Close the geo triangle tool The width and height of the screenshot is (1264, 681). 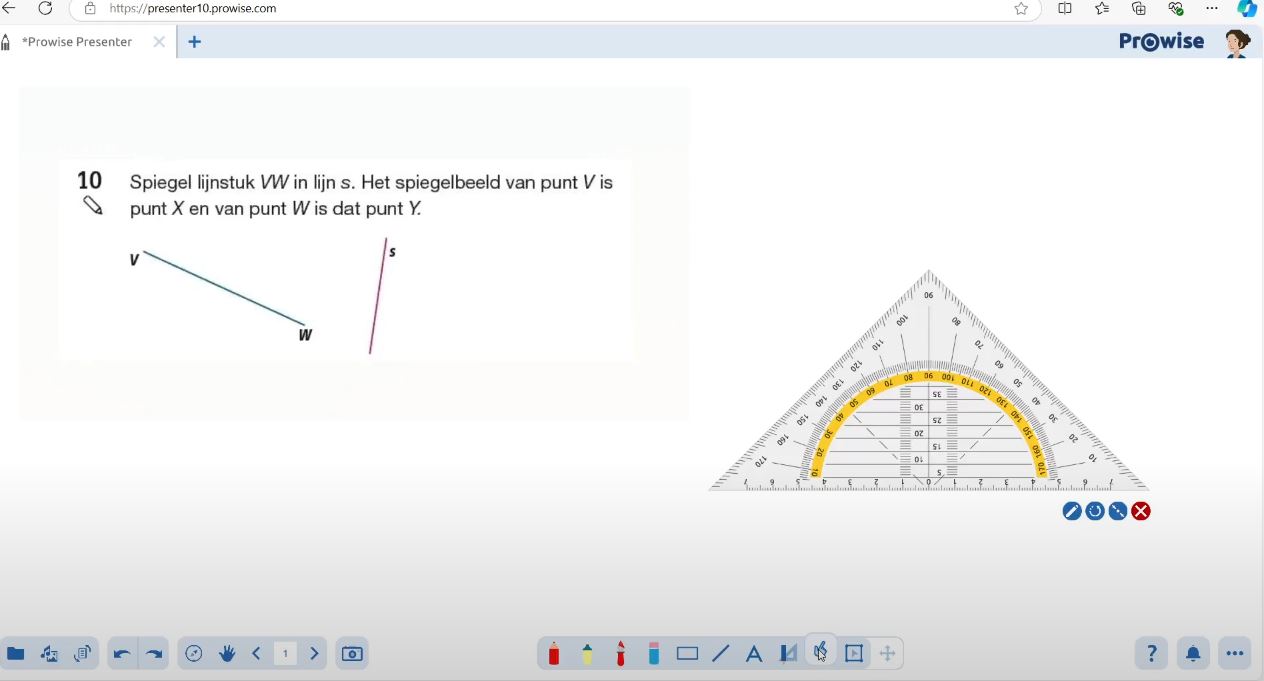1141,511
